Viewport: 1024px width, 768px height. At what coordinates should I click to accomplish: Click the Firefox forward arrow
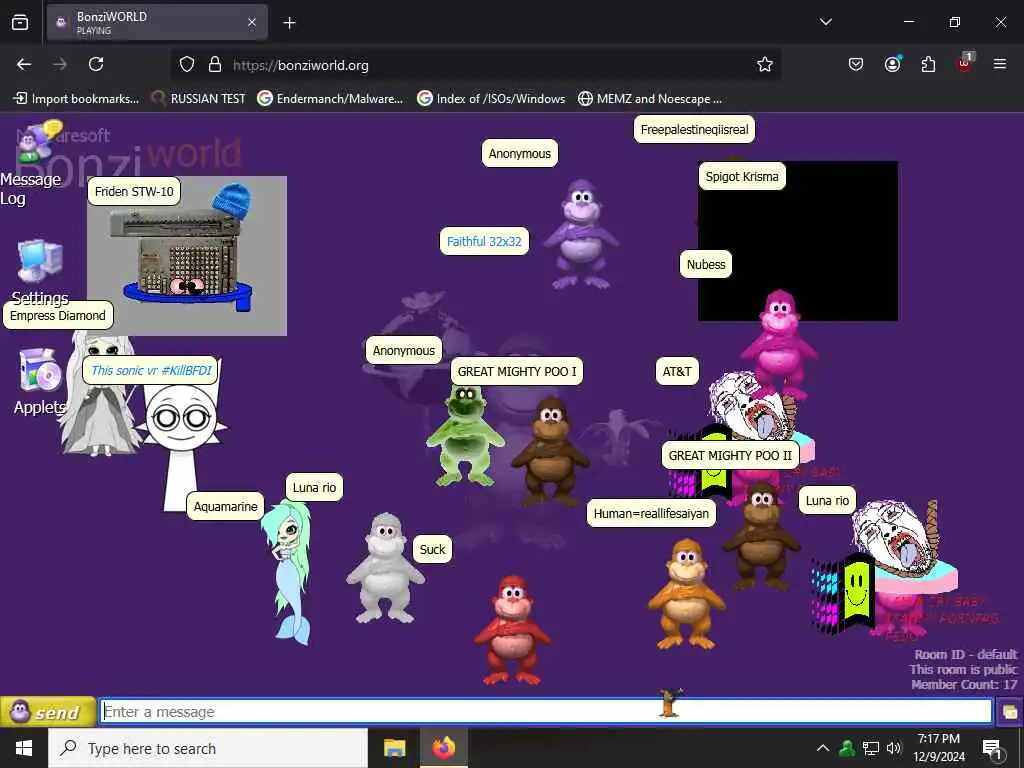point(60,64)
